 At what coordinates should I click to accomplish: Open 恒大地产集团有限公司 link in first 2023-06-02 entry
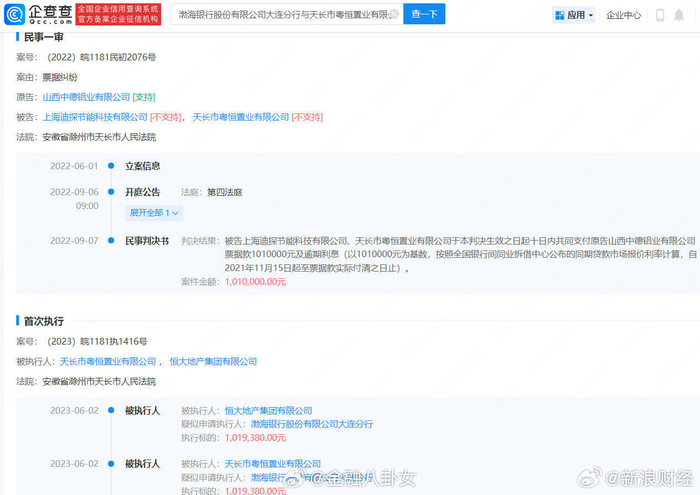click(268, 411)
